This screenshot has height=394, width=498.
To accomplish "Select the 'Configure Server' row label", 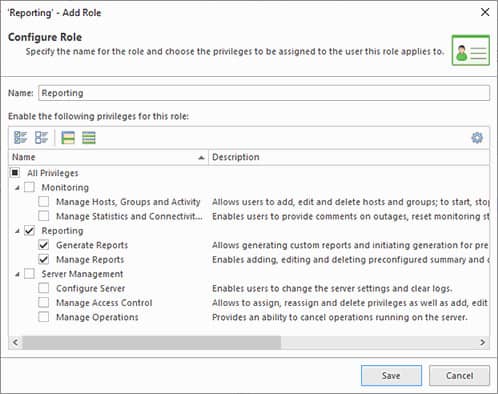I will (x=90, y=288).
